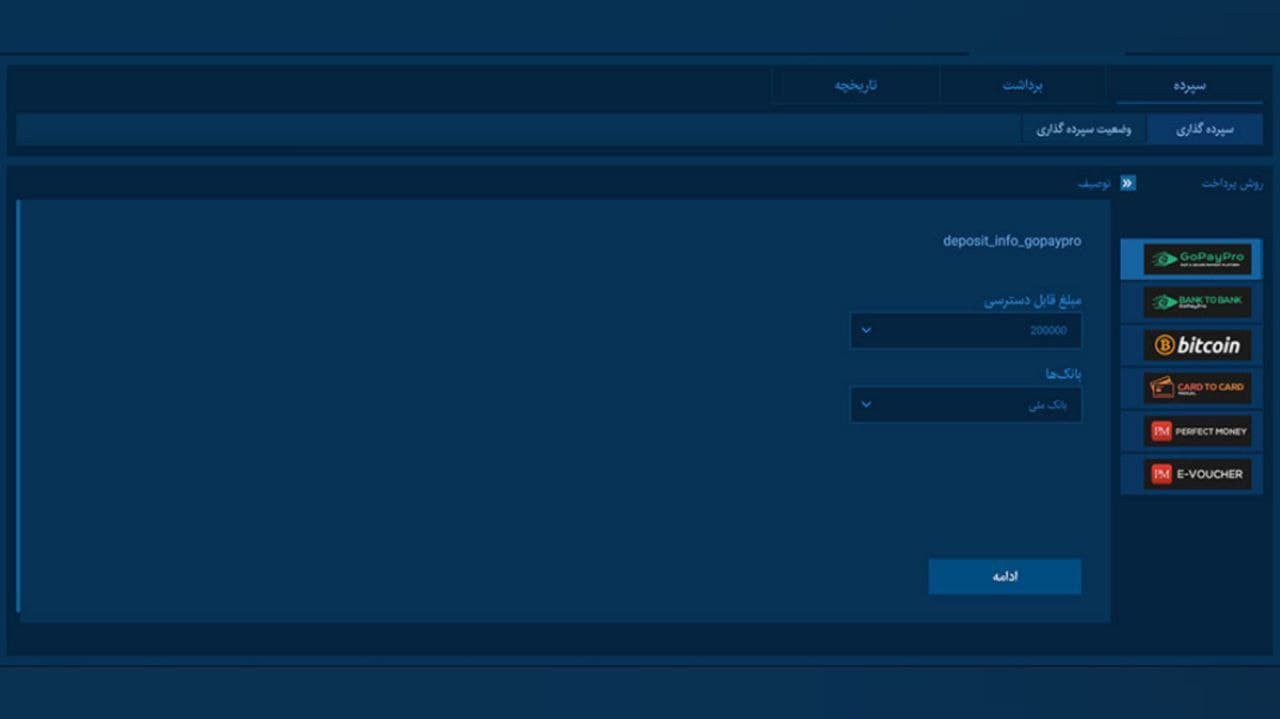Click the بانک‌ها field label
1280x719 pixels.
1063,374
